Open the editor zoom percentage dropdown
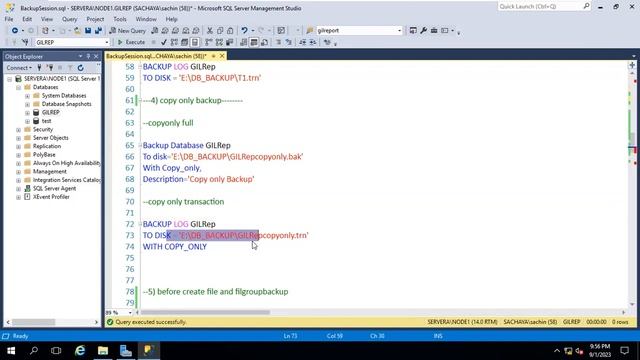 pos(130,313)
